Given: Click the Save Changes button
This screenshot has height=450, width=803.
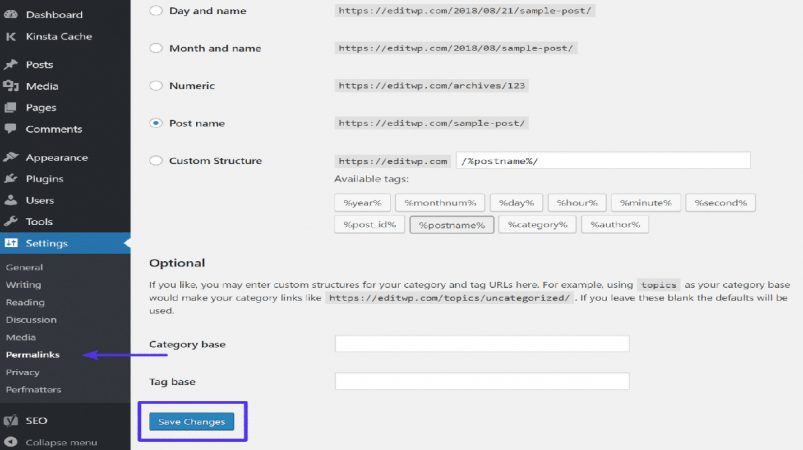Looking at the screenshot, I should 192,422.
